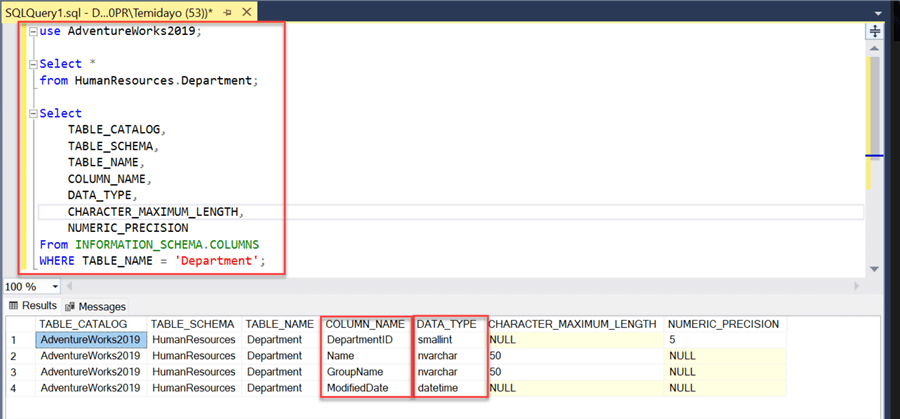Click the 50 cell in Name row
The height and width of the screenshot is (419, 900).
(575, 356)
